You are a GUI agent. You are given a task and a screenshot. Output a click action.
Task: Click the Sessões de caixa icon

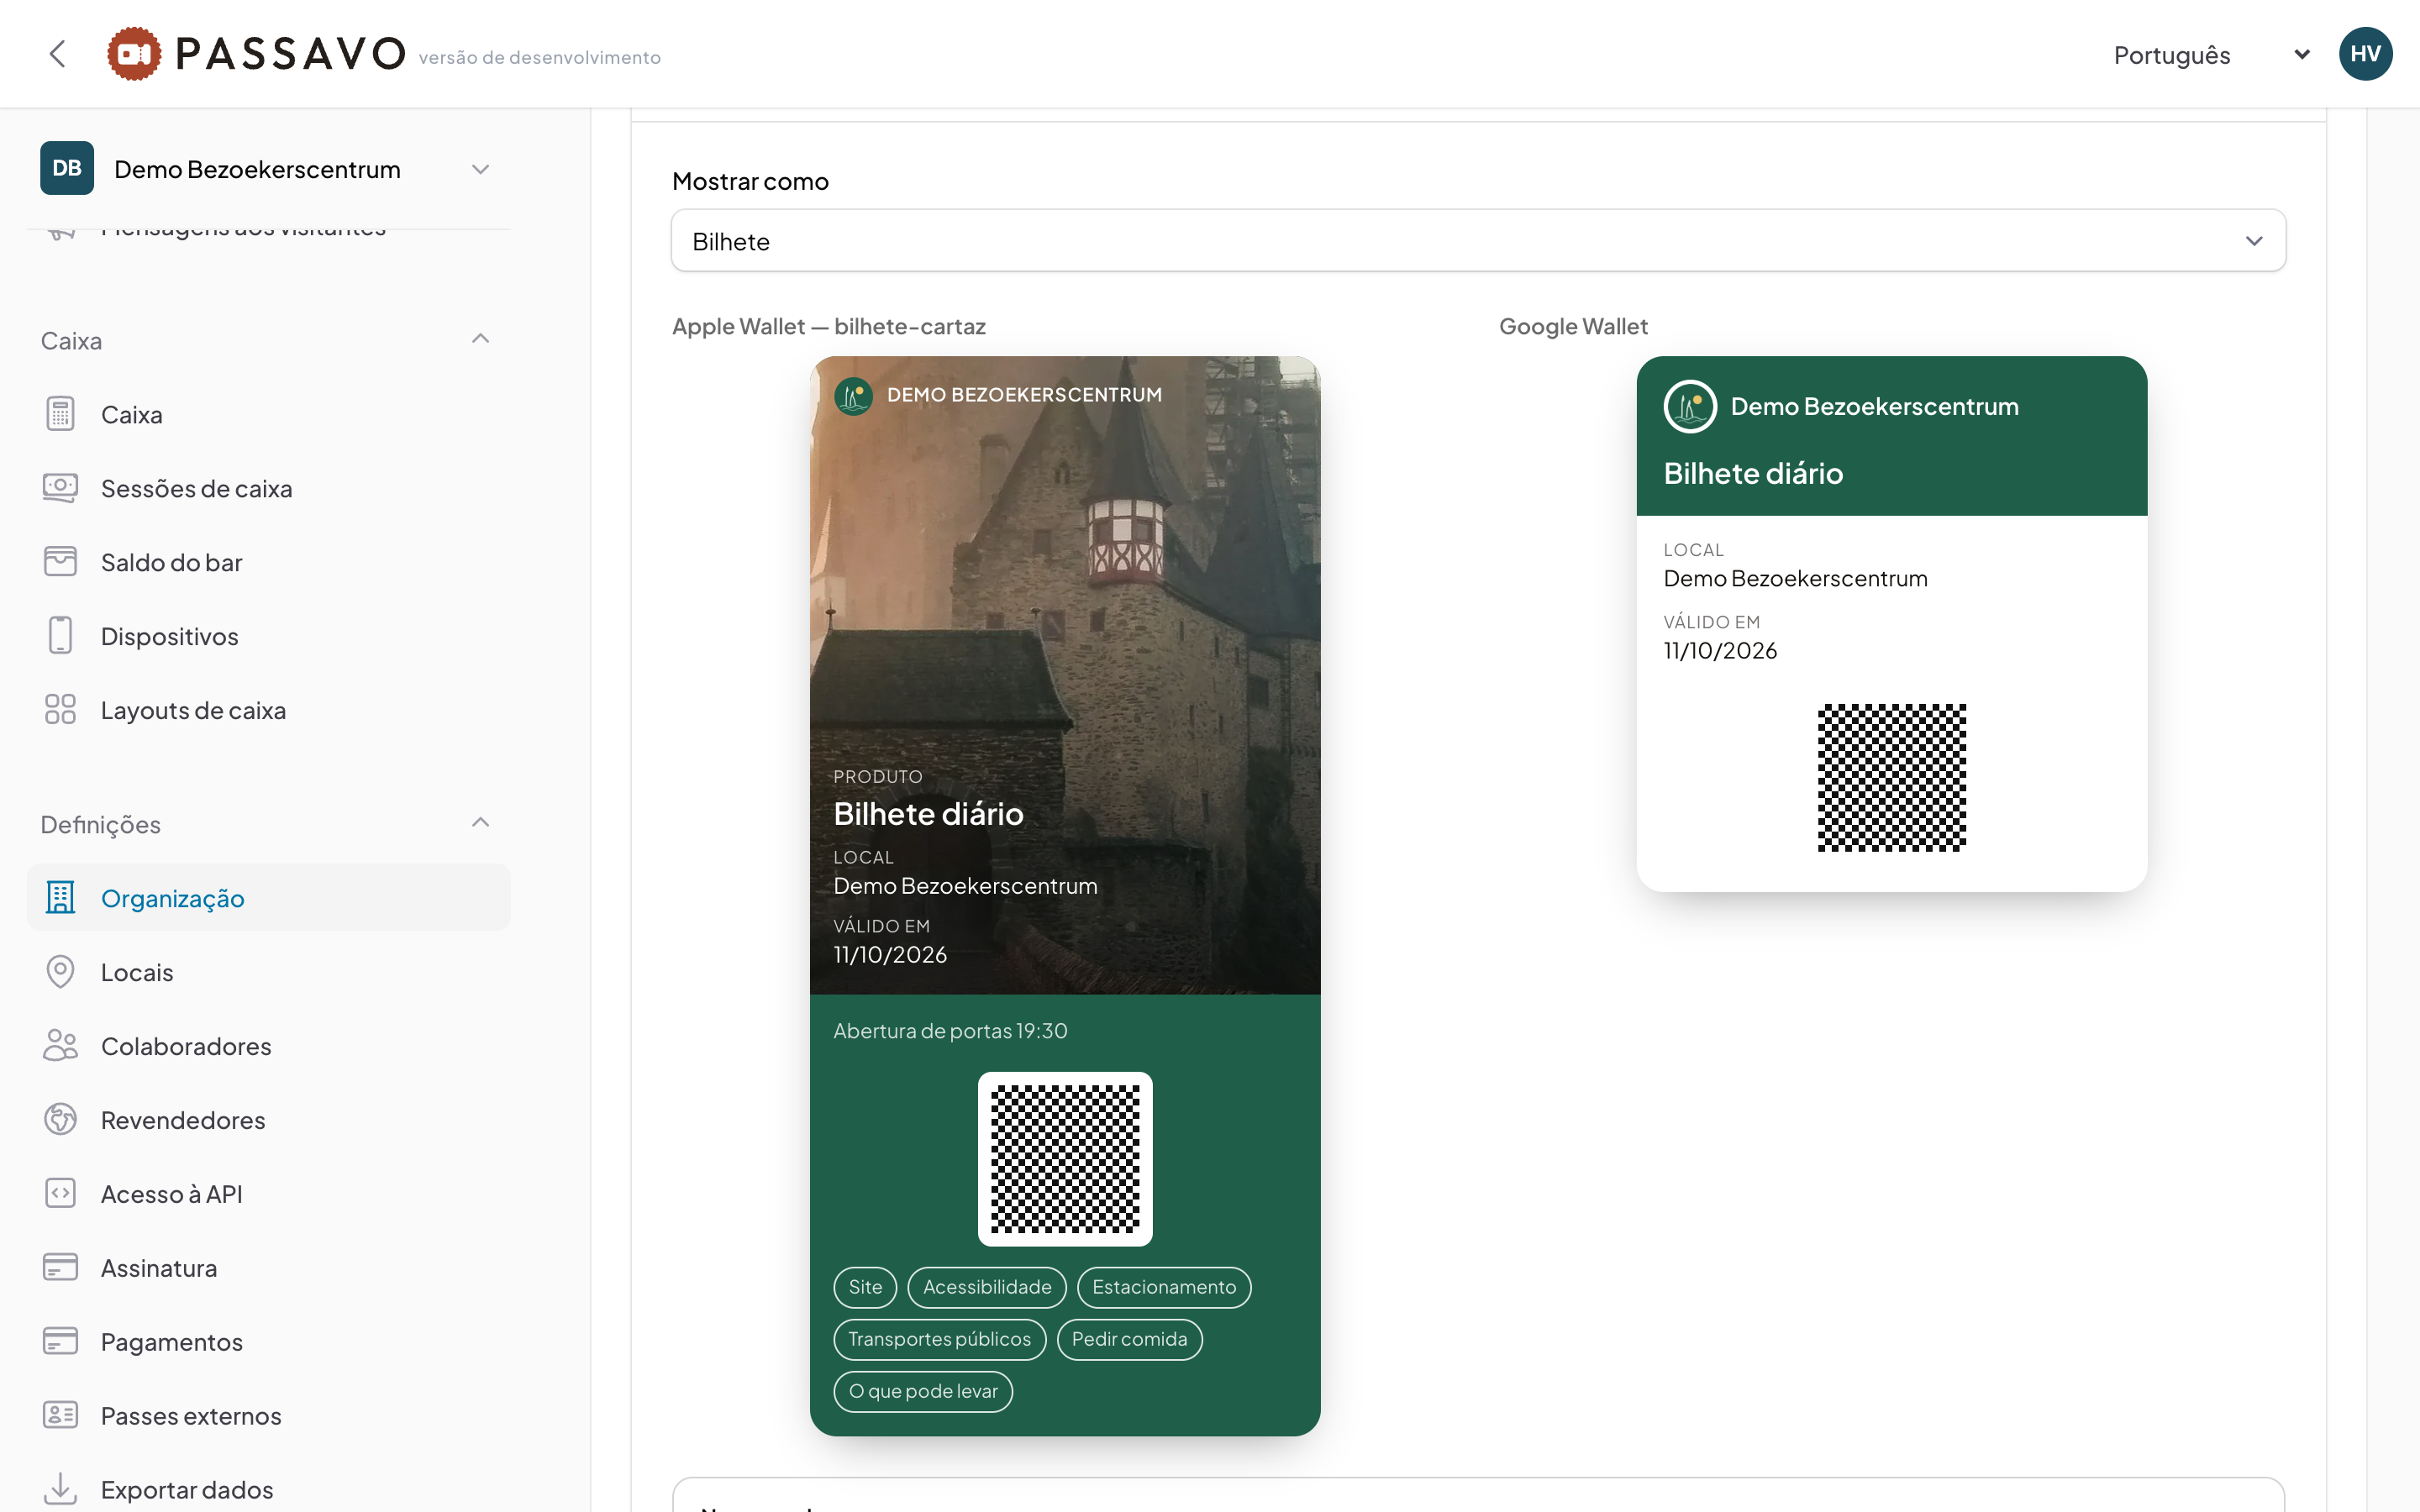coord(60,488)
